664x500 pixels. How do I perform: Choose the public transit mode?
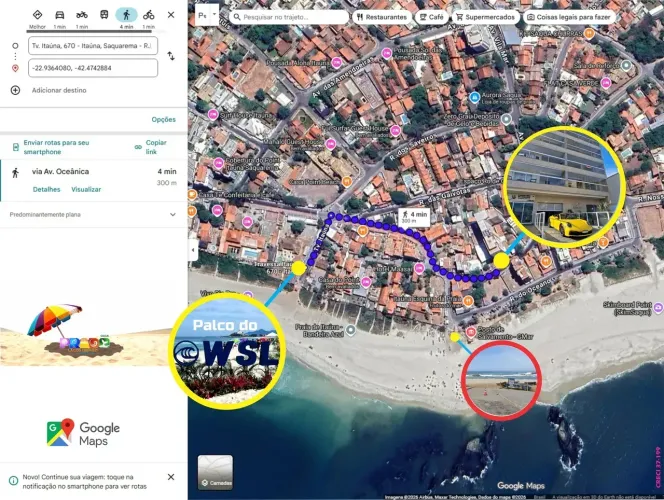[x=104, y=15]
